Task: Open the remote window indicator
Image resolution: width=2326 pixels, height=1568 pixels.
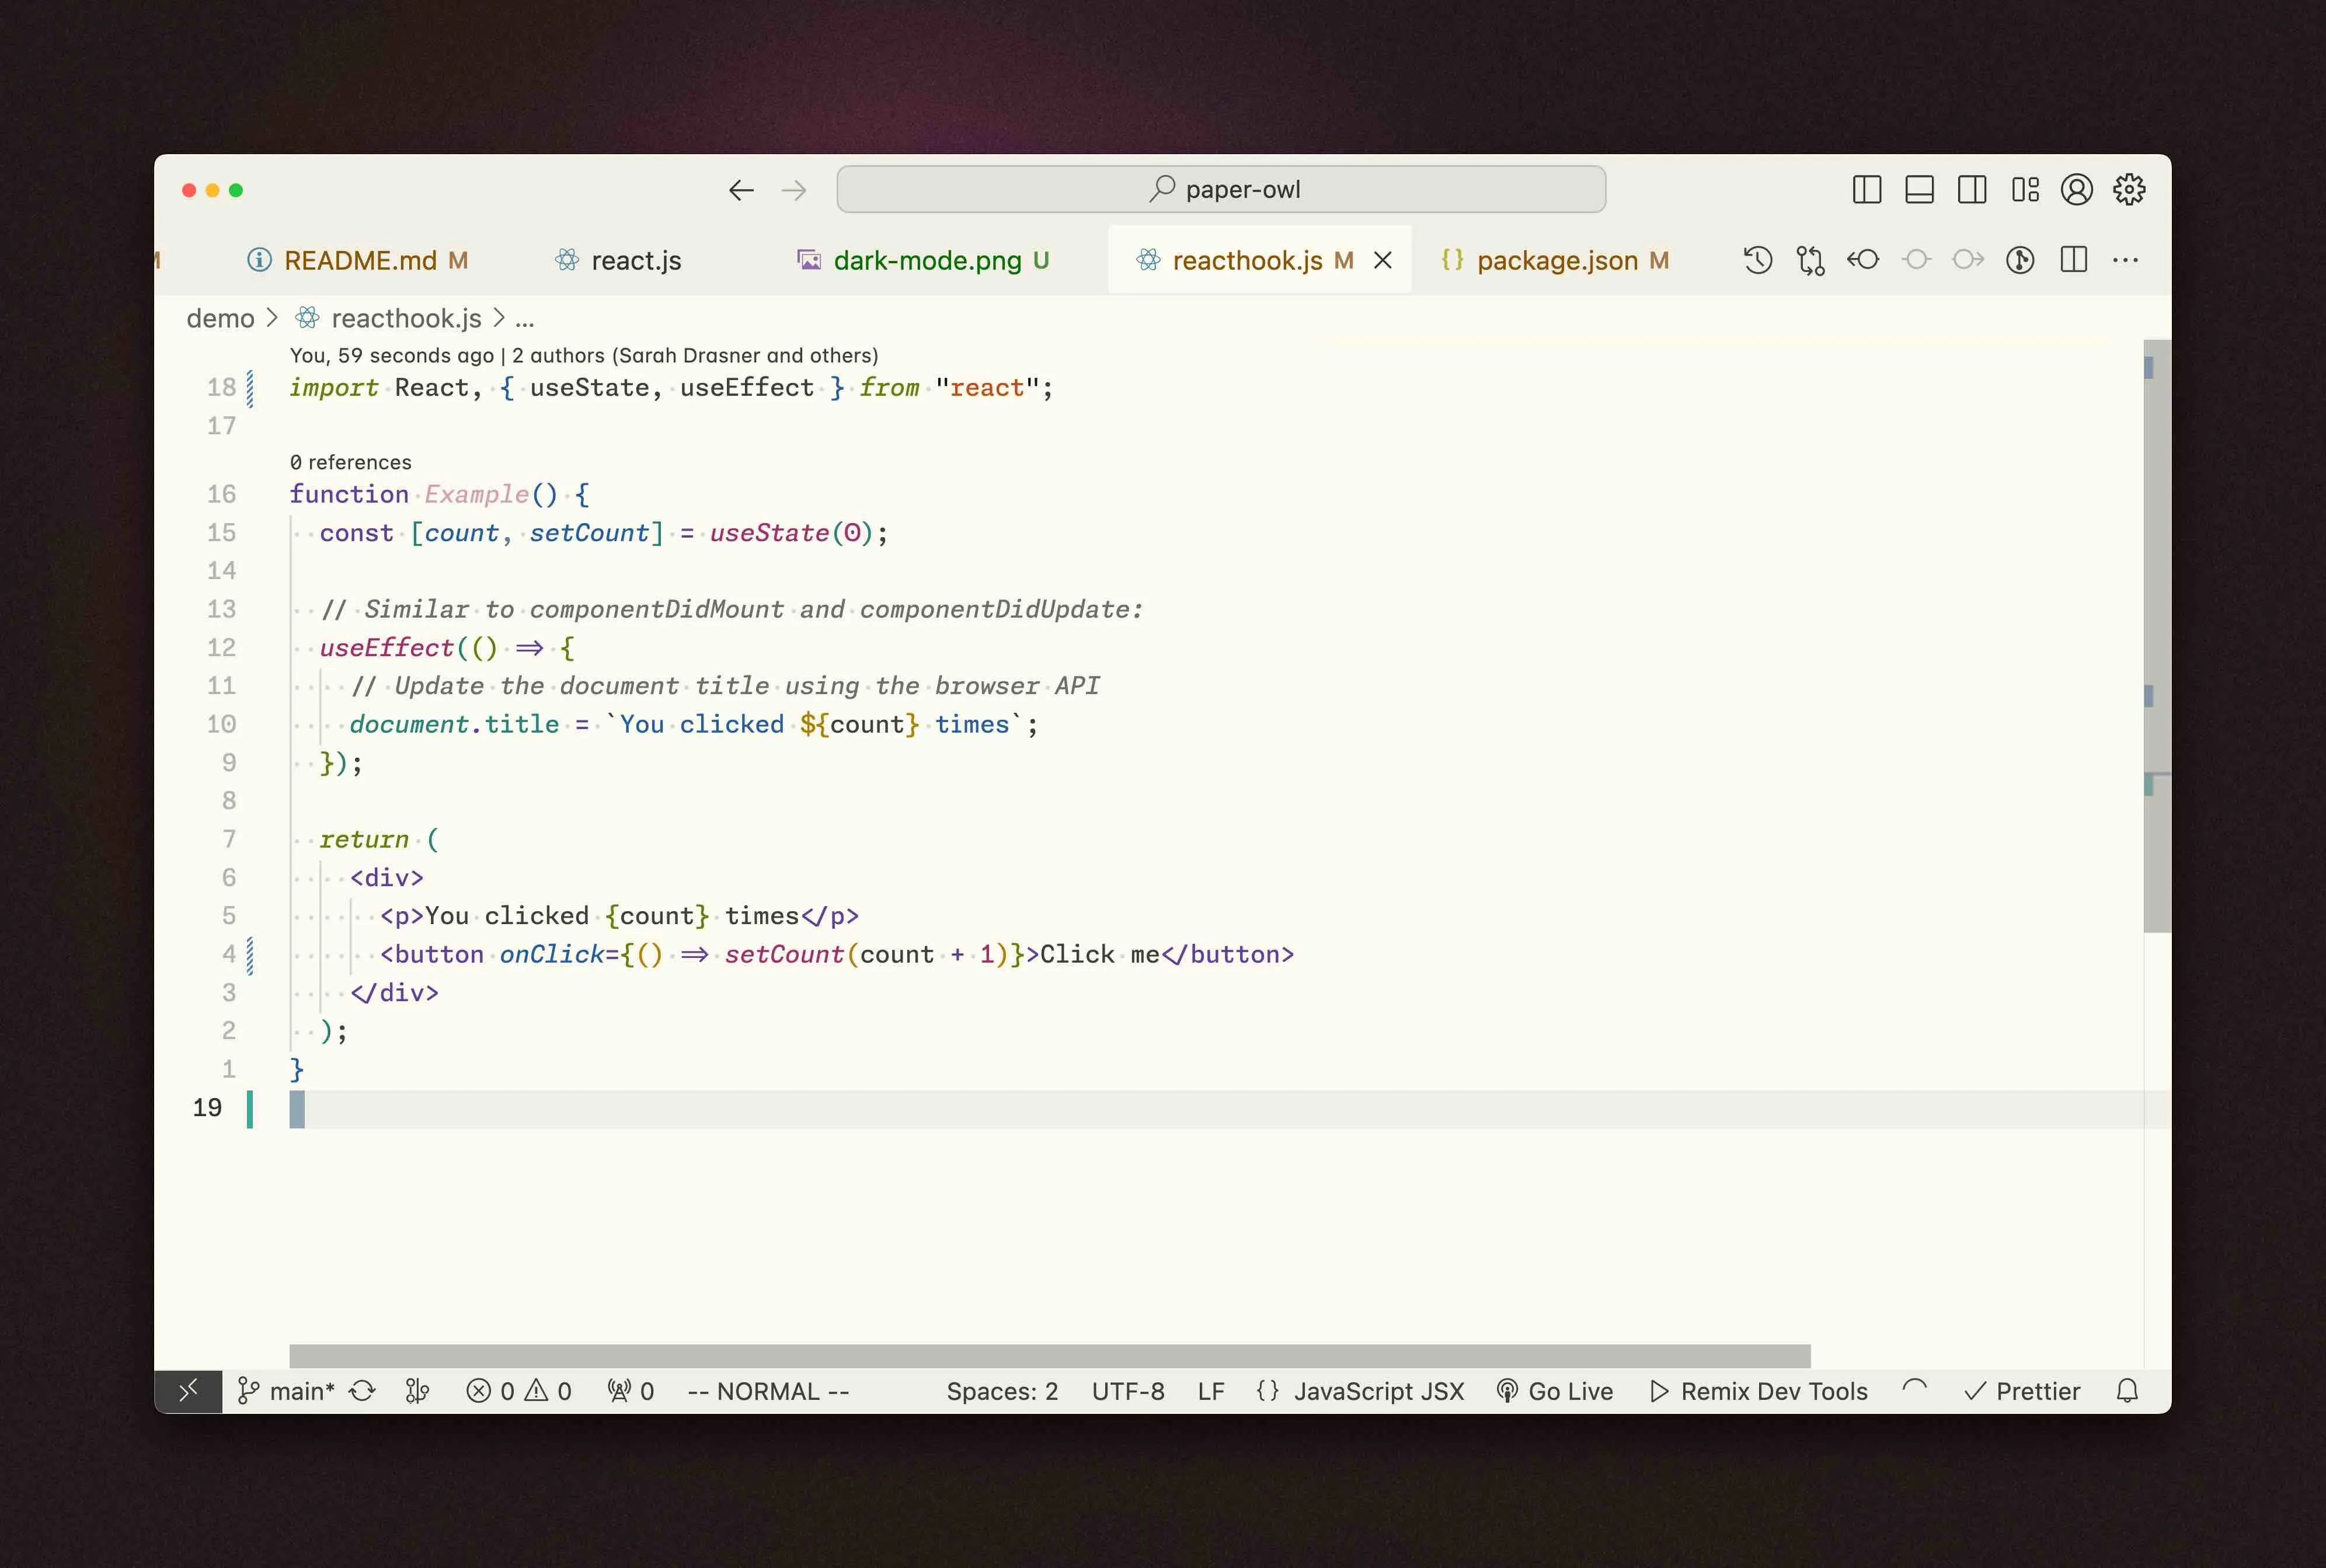Action: pos(188,1391)
